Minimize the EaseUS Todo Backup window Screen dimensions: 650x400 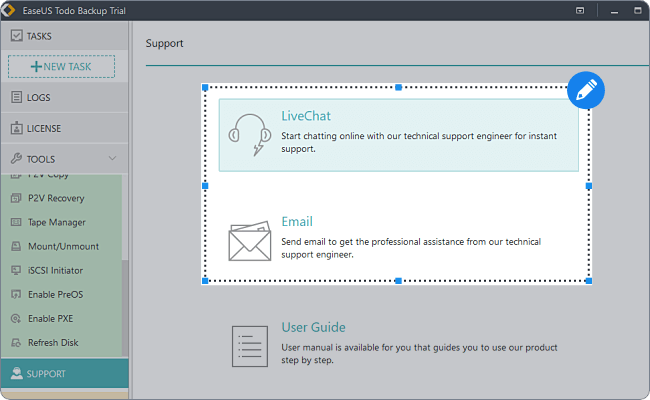pos(614,11)
